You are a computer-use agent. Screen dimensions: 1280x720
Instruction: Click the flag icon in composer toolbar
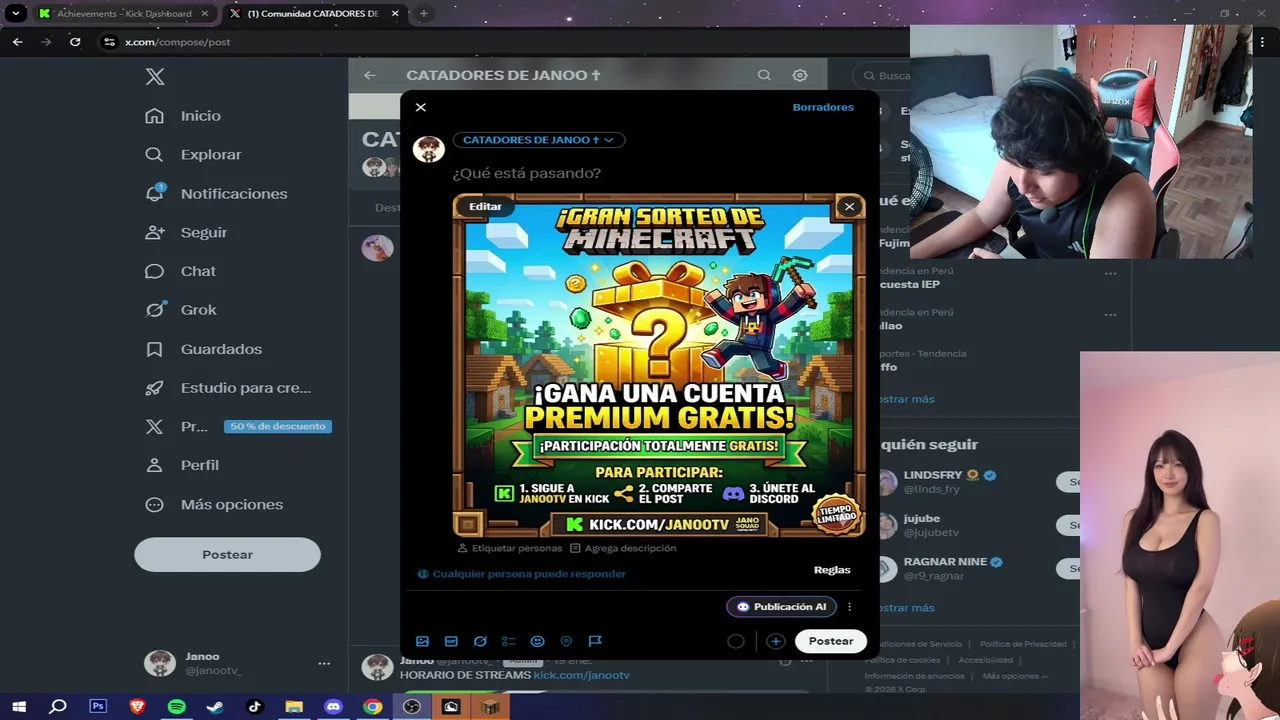coord(595,641)
